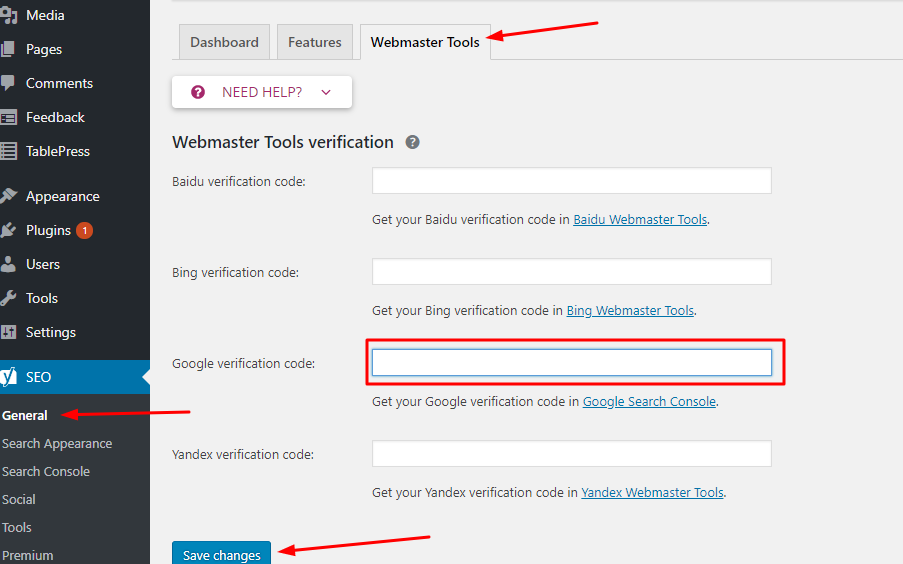Click the Yoast SEO logo icon in sidebar
Viewport: 903px width, 564px height.
click(x=8, y=377)
